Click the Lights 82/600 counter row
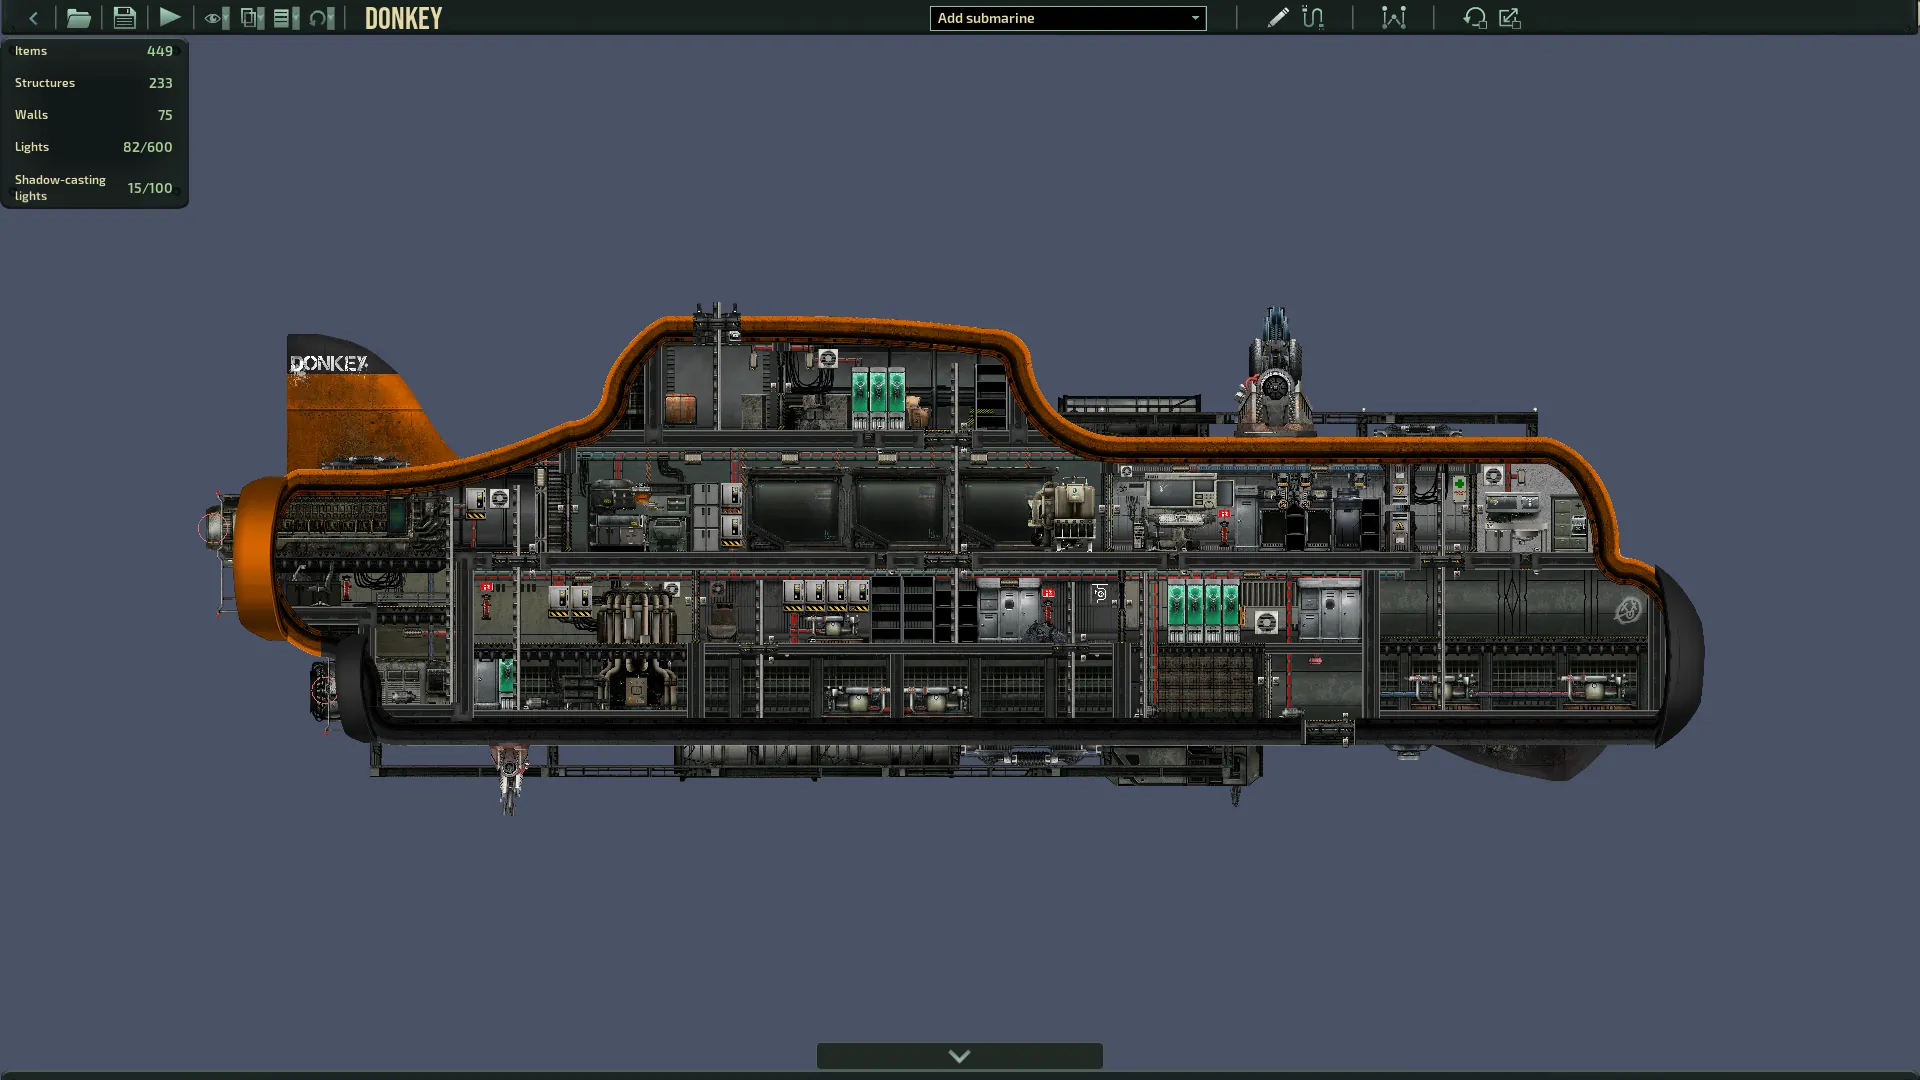Screen dimensions: 1920x1080 click(94, 147)
